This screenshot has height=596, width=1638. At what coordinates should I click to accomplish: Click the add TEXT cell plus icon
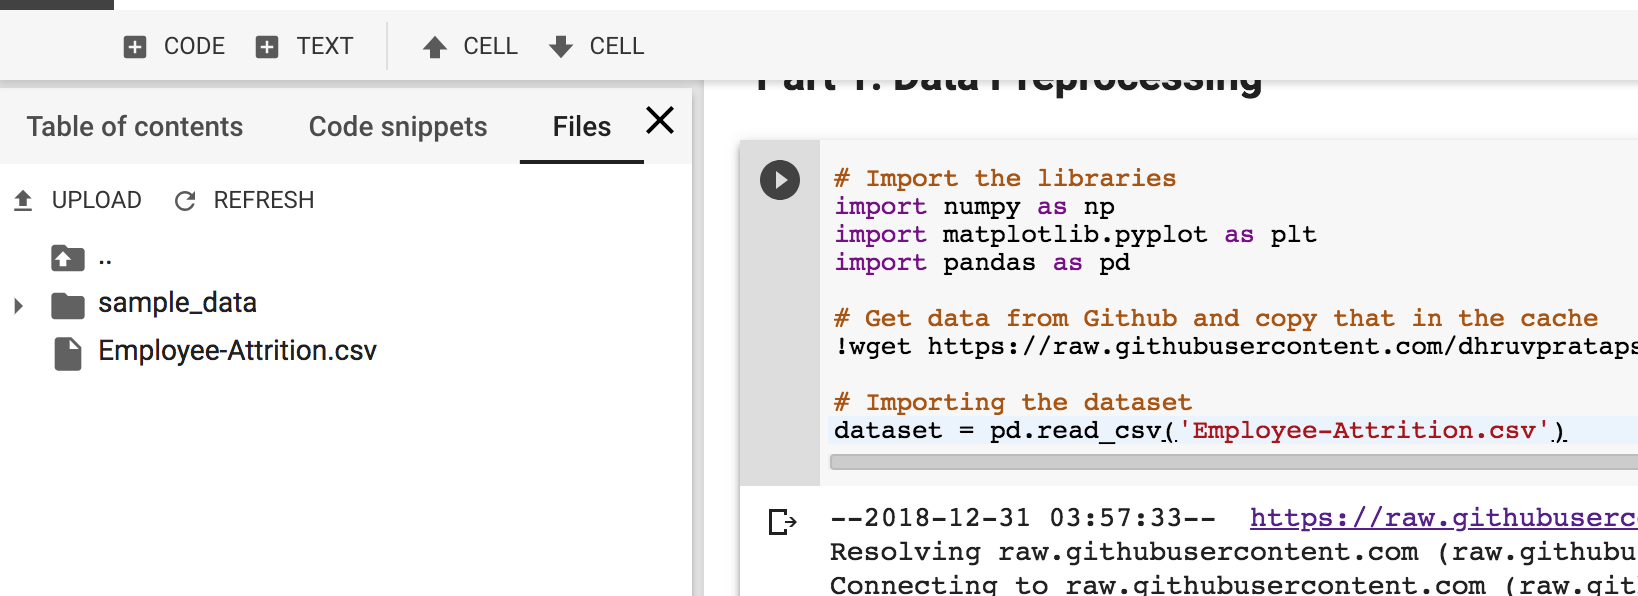pos(267,47)
